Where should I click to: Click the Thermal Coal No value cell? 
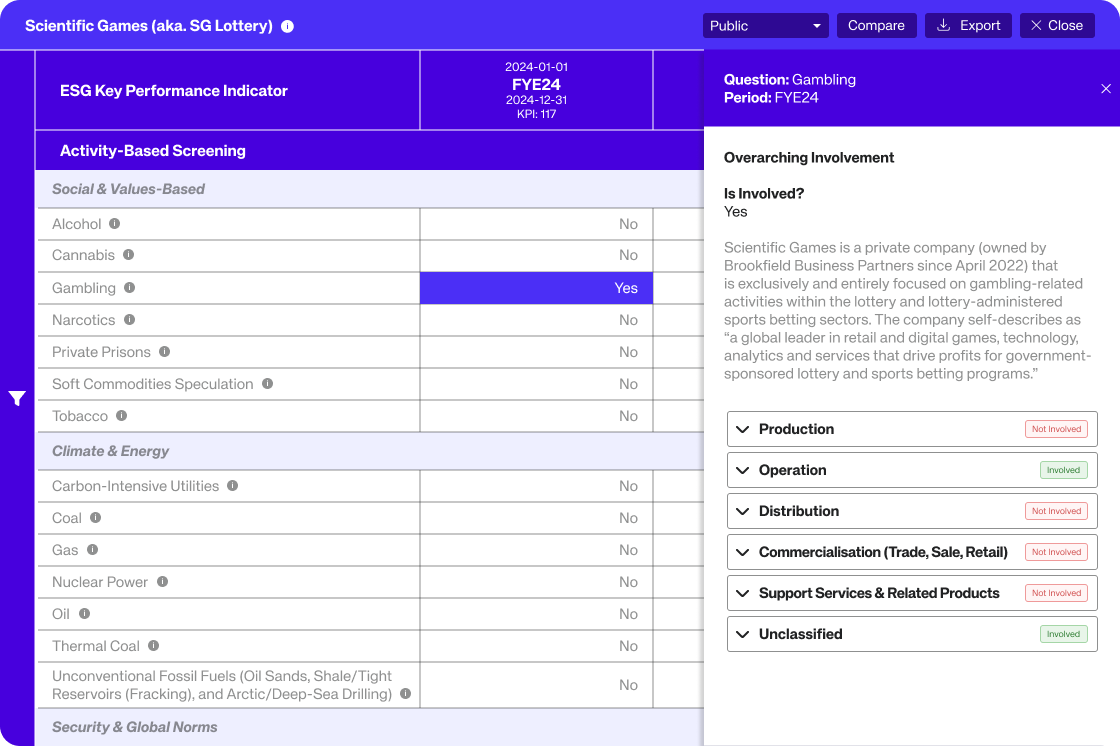pos(536,646)
